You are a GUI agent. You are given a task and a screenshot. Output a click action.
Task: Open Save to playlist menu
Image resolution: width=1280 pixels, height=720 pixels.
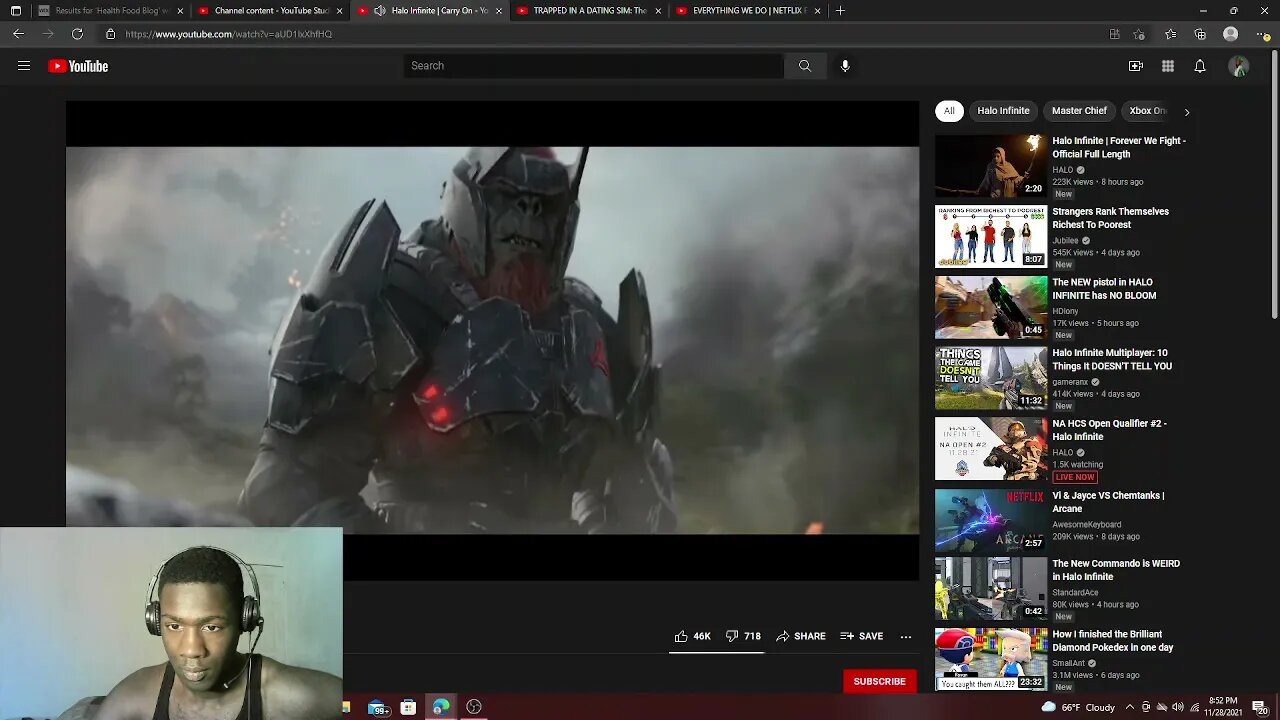pos(861,636)
